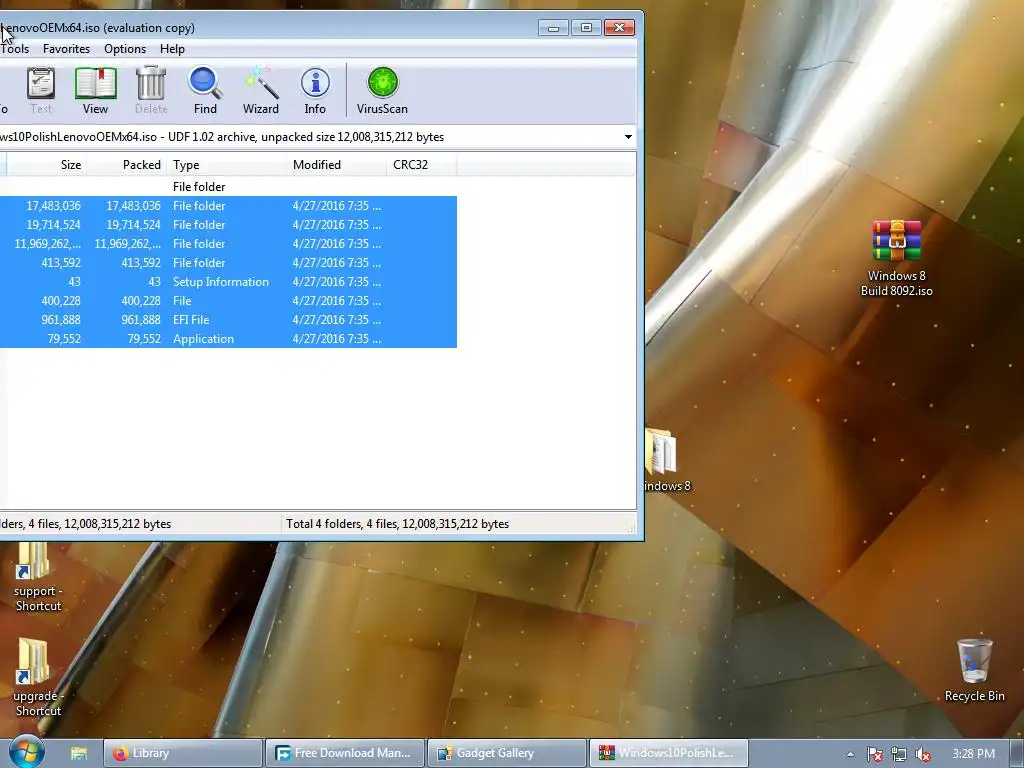
Task: Open the View toolbar icon
Action: pos(95,91)
